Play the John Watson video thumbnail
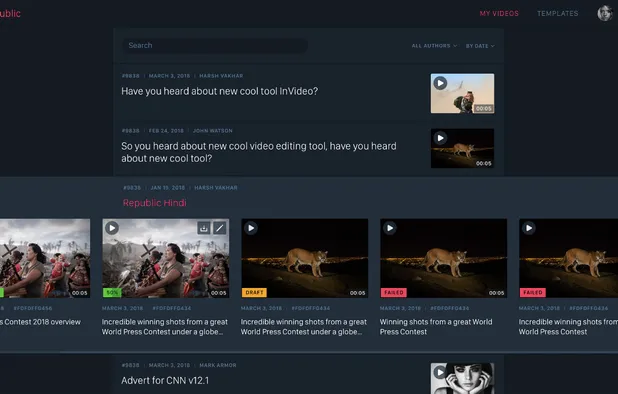618x394 pixels. pyautogui.click(x=440, y=138)
